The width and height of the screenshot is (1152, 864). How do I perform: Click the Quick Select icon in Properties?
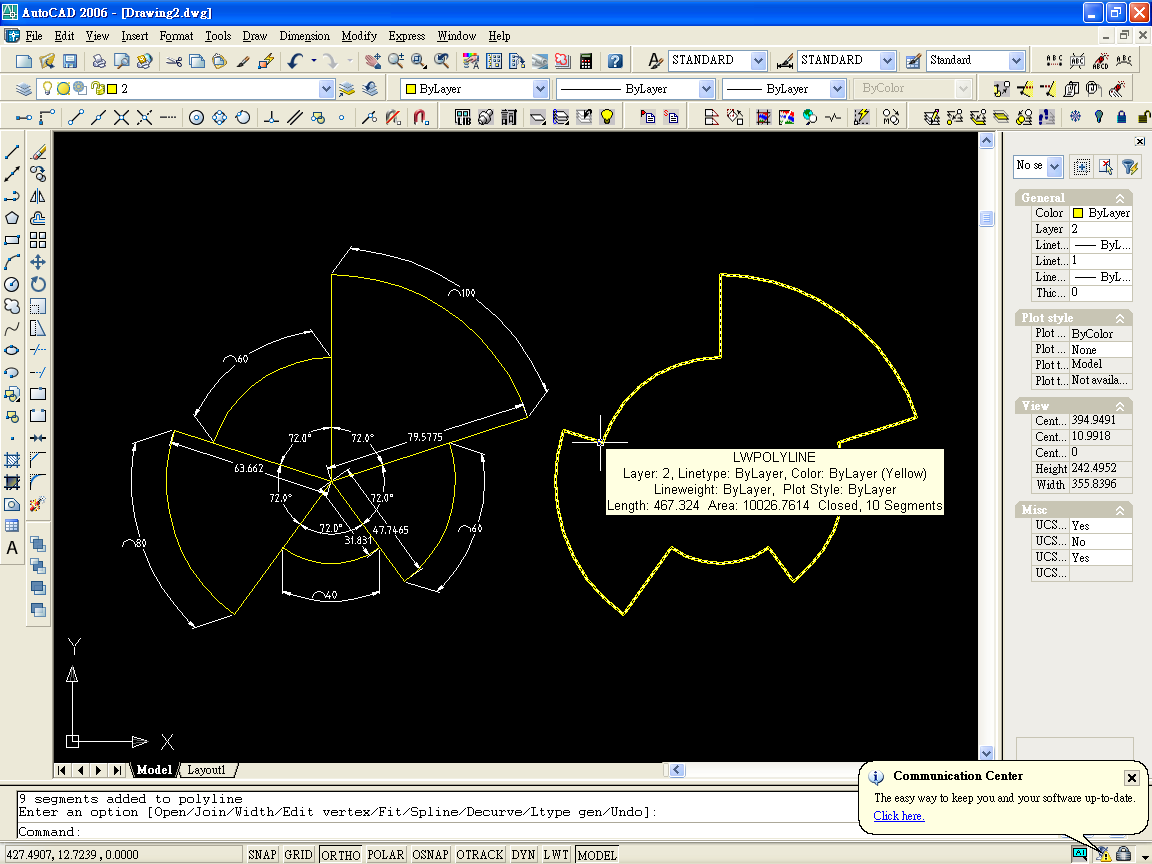(1130, 166)
